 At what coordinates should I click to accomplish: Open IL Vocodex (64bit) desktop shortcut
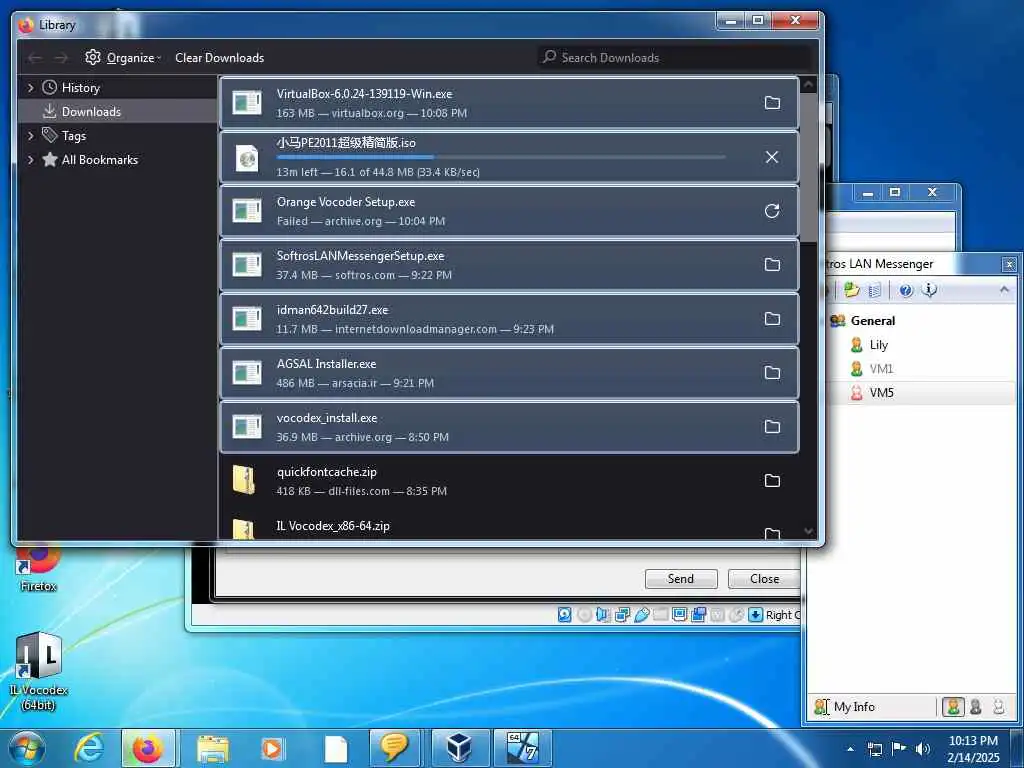[38, 671]
